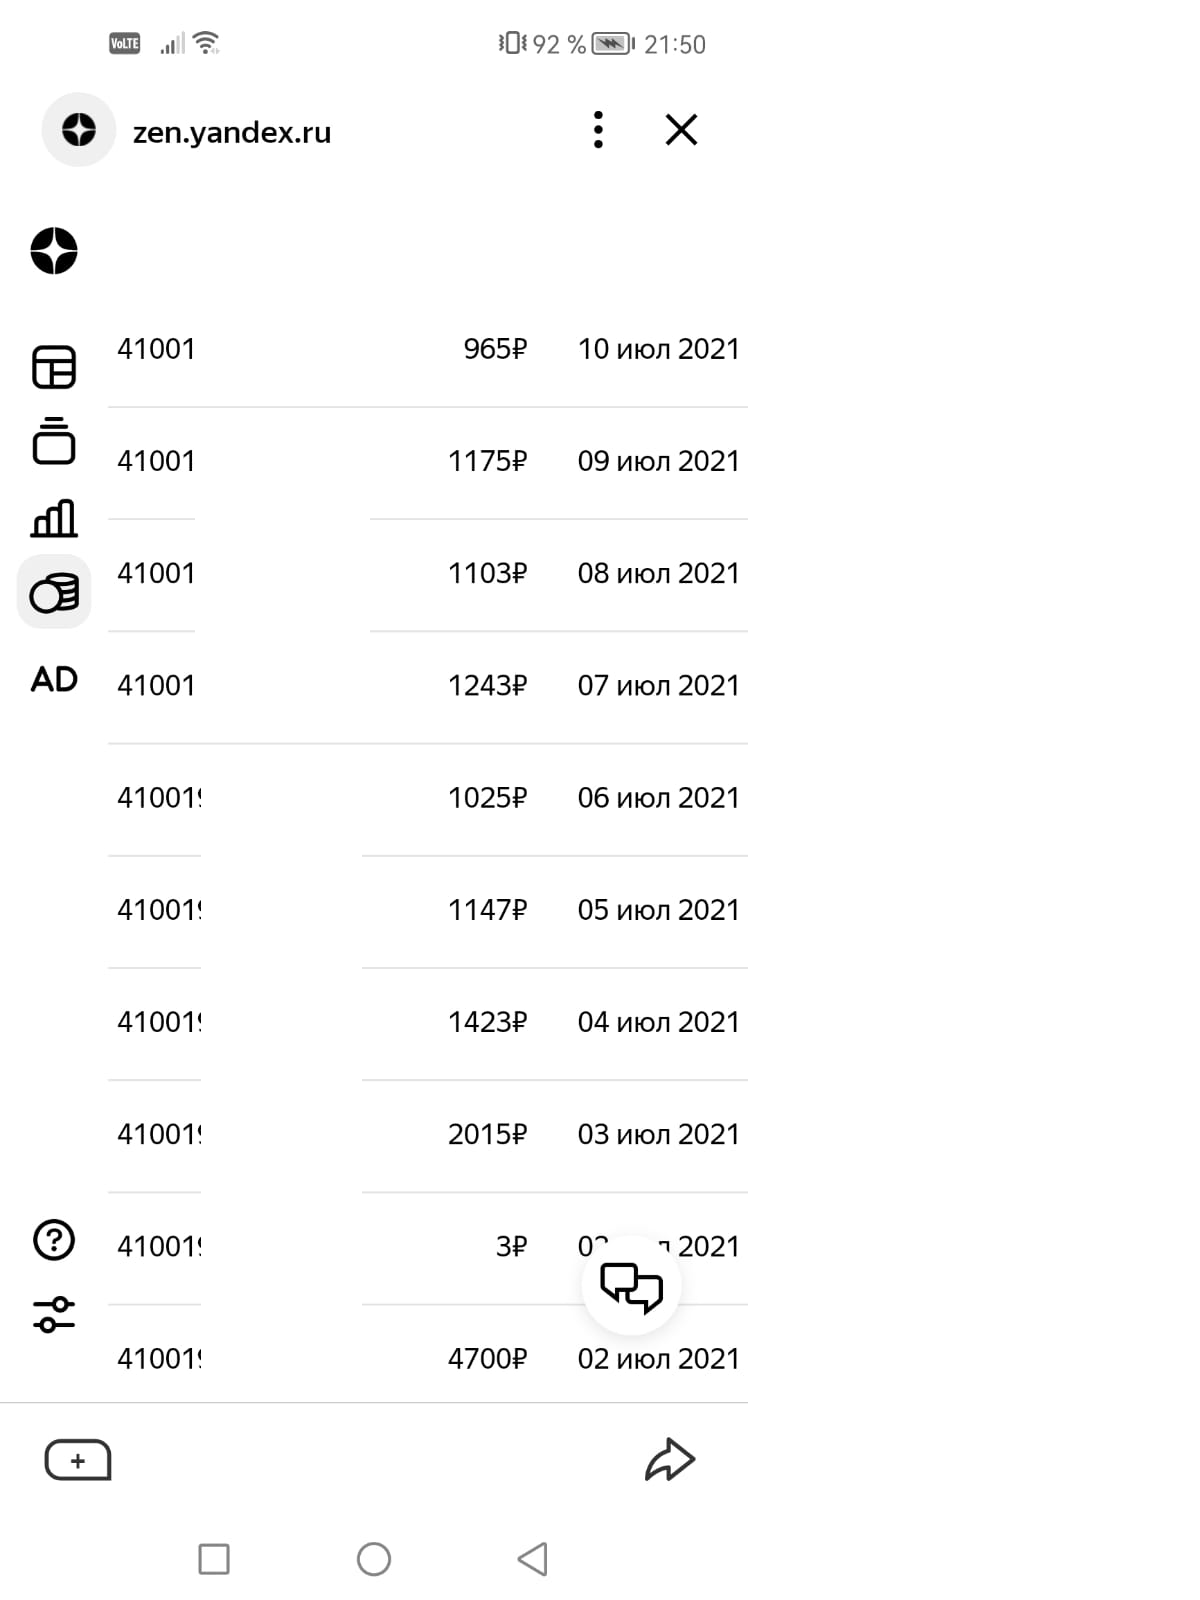The width and height of the screenshot is (1200, 1600).
Task: Open the help question mark icon
Action: tap(54, 1240)
